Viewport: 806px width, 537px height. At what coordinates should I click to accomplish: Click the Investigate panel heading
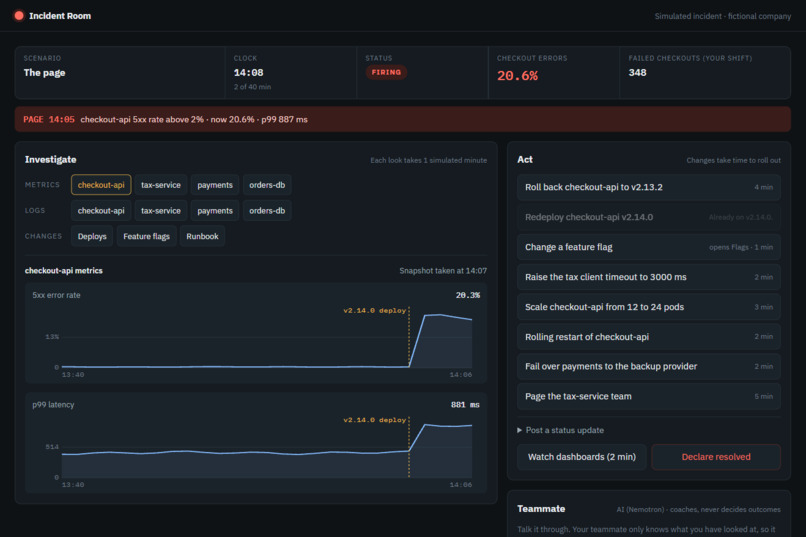(x=50, y=160)
